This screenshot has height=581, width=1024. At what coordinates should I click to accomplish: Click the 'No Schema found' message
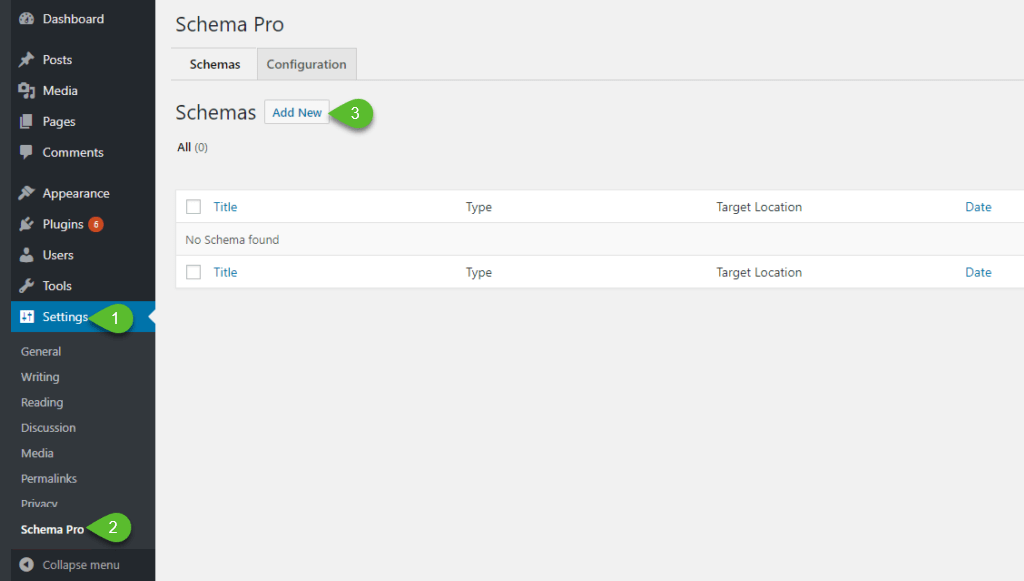point(232,240)
